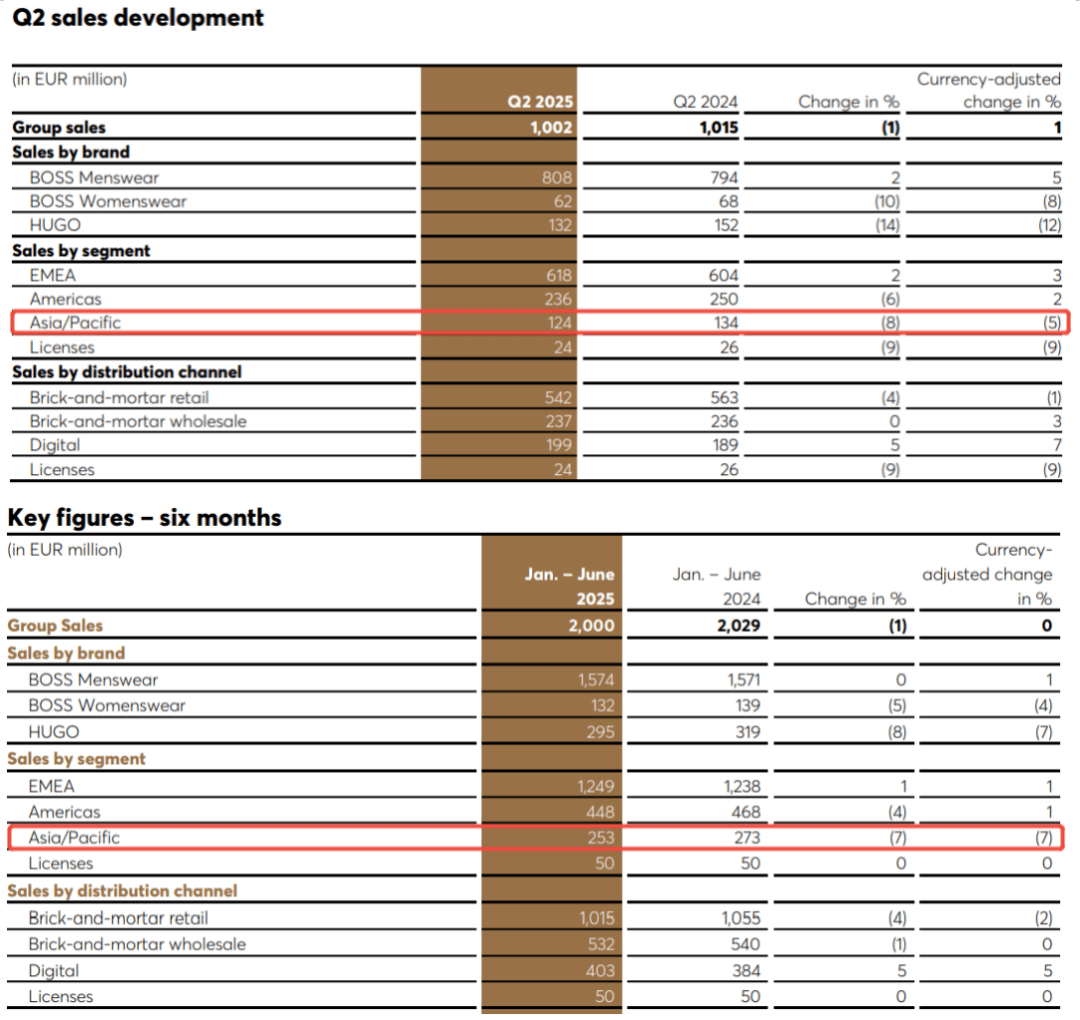Select the "Jan. – June 2025" column header
This screenshot has height=1020, width=1080.
click(570, 586)
